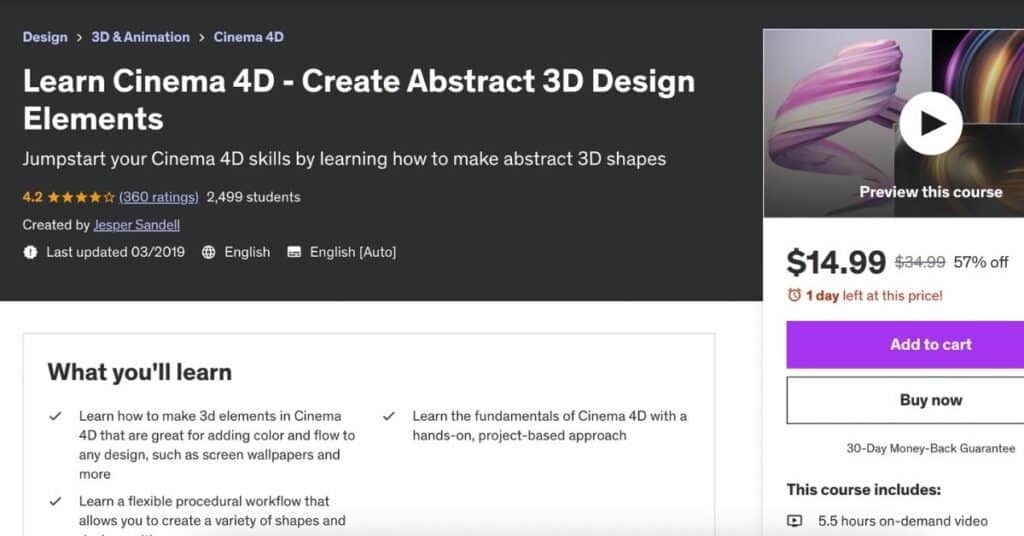Image resolution: width=1024 pixels, height=536 pixels.
Task: Click the on-demand video icon
Action: tap(794, 521)
